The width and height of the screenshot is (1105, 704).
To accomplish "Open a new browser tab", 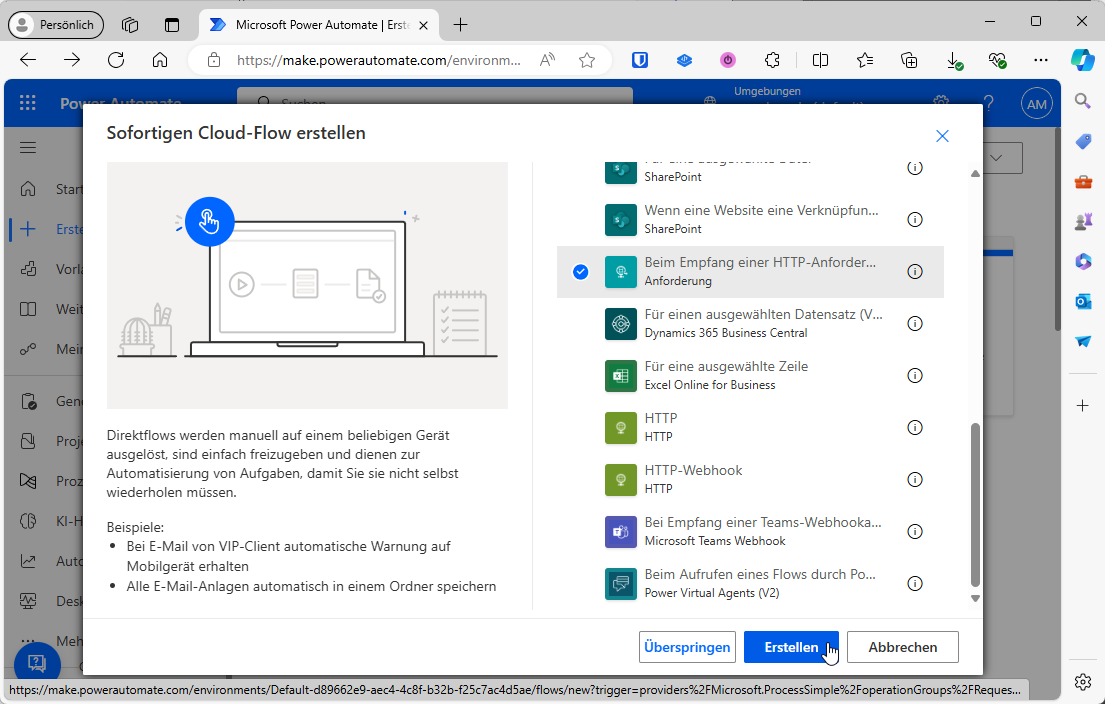I will point(460,24).
